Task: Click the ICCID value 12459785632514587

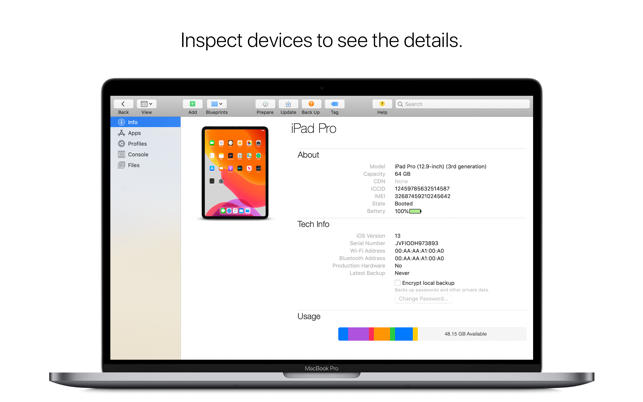Action: 422,189
